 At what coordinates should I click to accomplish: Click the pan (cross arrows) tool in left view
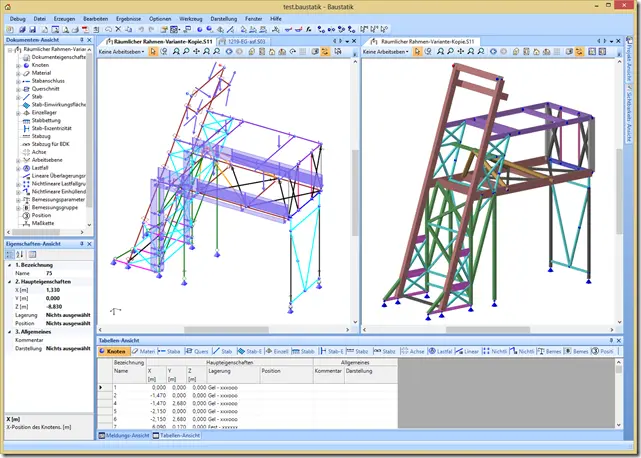[197, 52]
